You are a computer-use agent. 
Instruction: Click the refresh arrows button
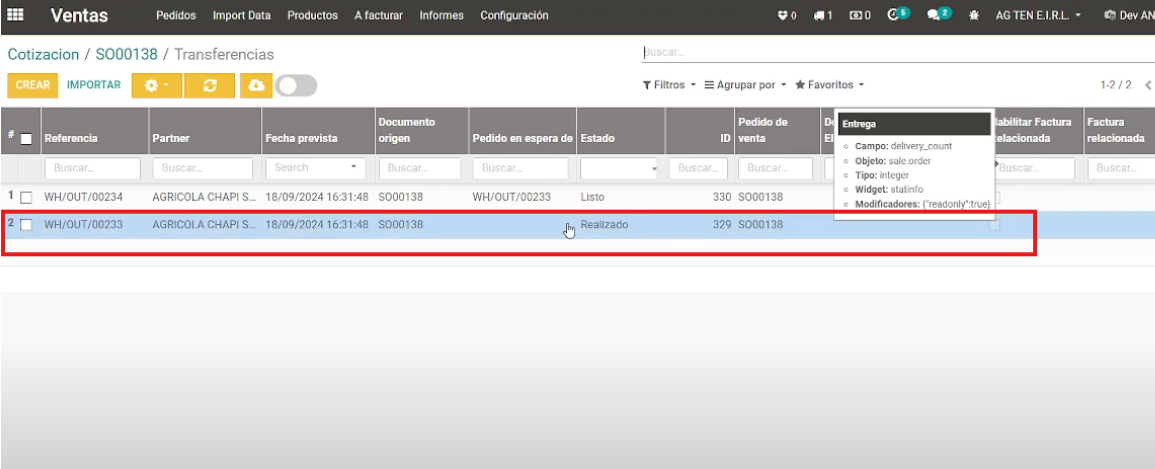tap(209, 85)
